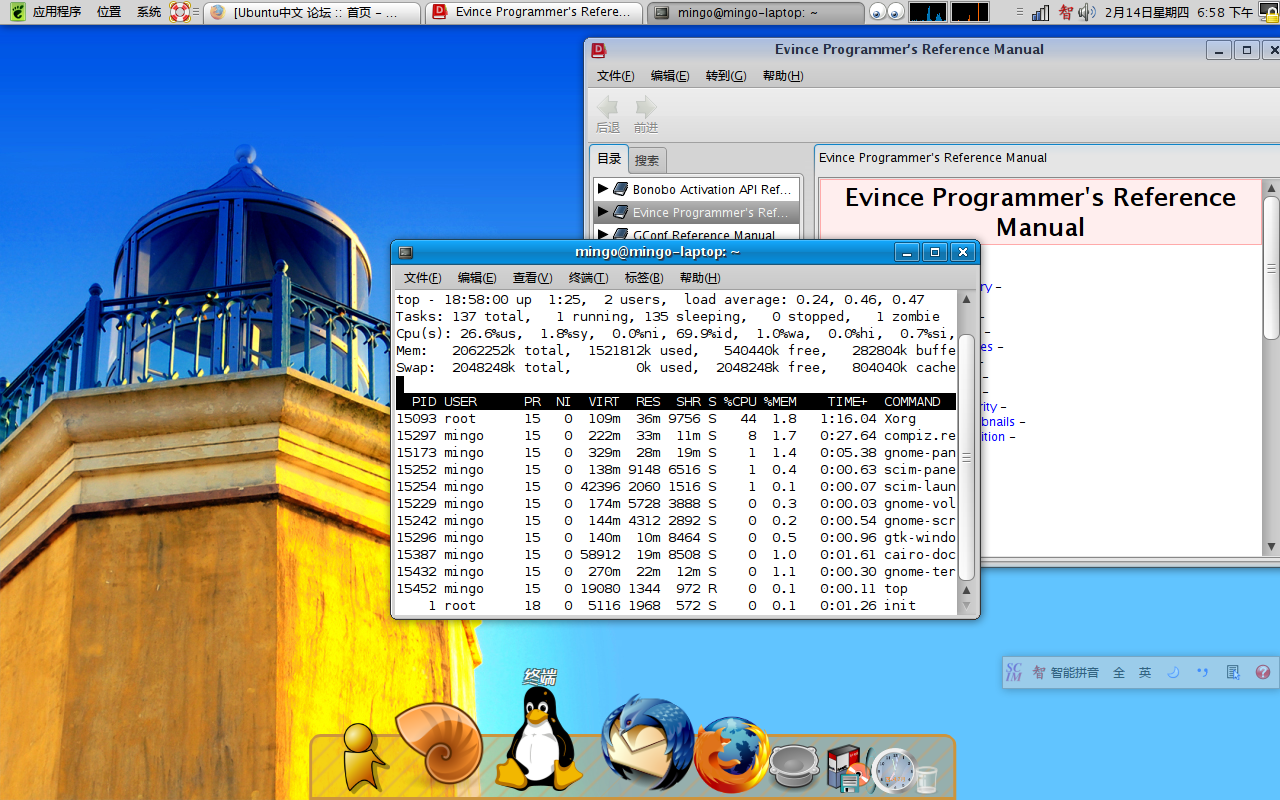1280x800 pixels.
Task: Open the 系统 panel menu
Action: (149, 12)
